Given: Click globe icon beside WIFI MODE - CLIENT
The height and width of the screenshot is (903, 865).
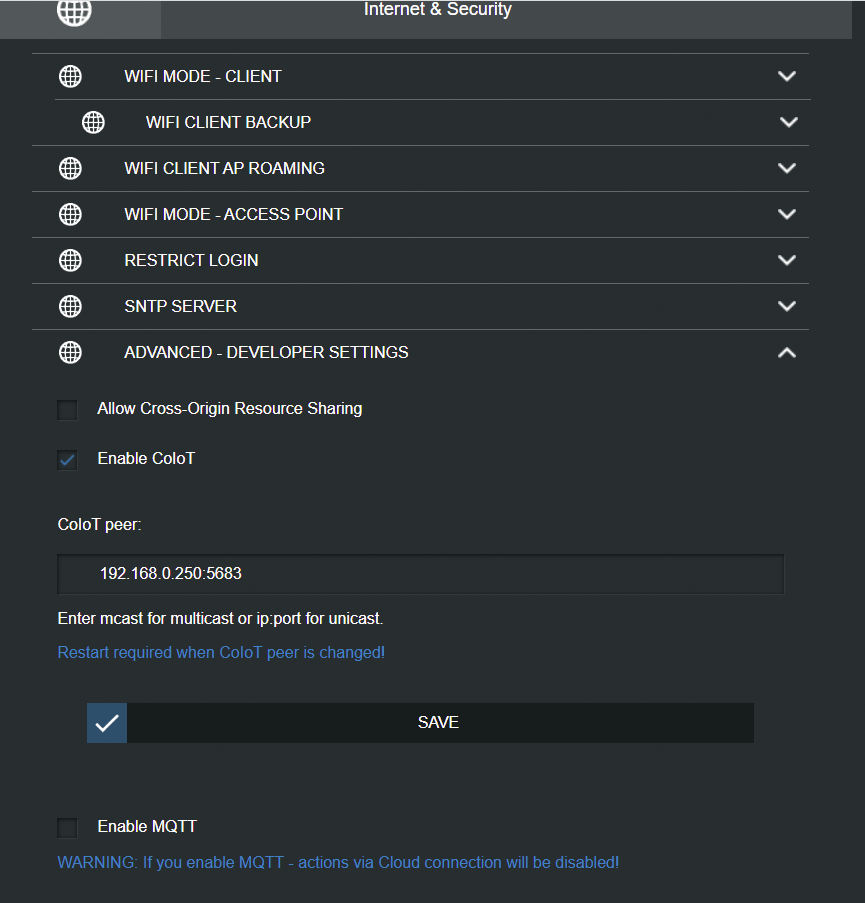Looking at the screenshot, I should (x=70, y=76).
